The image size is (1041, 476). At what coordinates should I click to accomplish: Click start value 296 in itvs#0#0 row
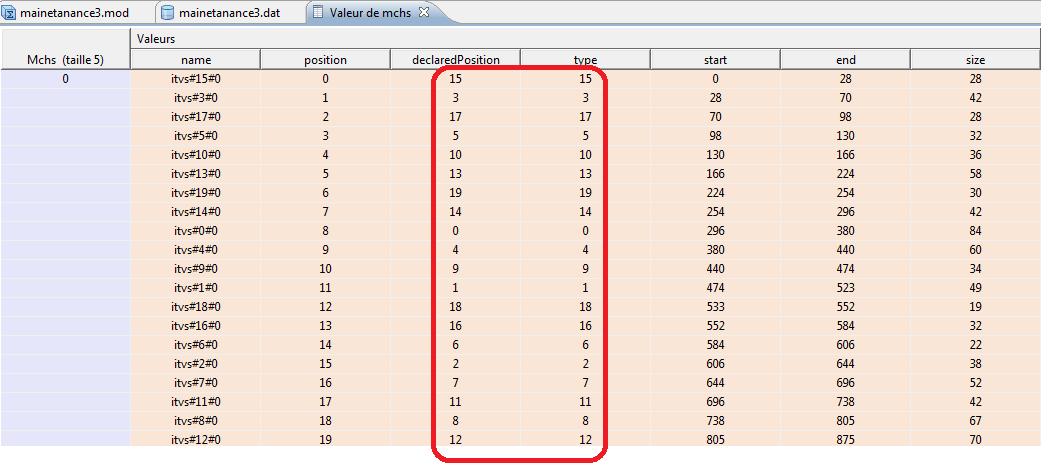pyautogui.click(x=715, y=231)
